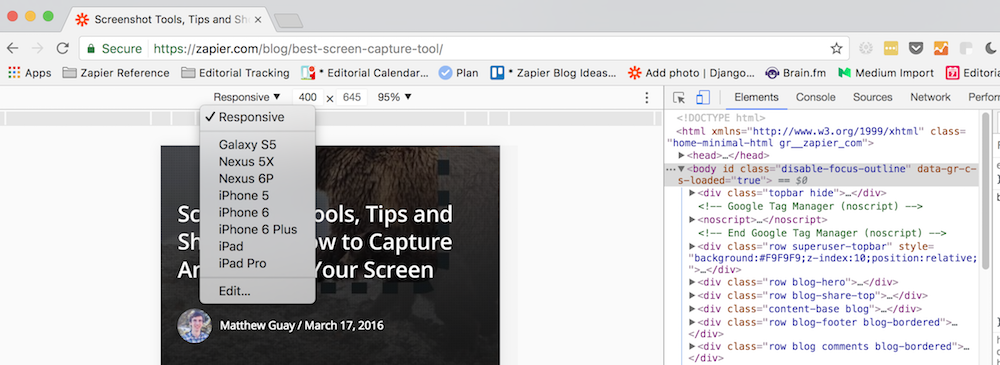Viewport: 1000px width, 365px height.
Task: Expand the blog comments blog-bordered div
Action: (x=693, y=346)
